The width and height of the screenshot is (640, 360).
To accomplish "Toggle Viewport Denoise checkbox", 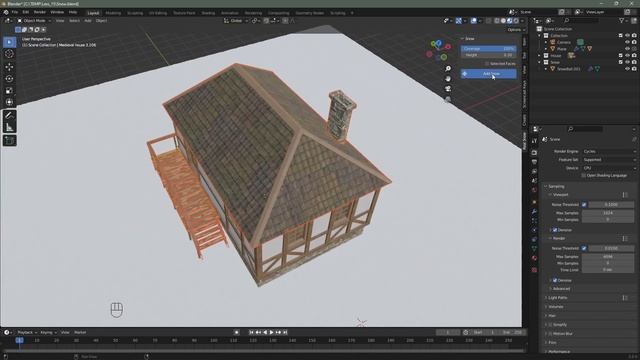I will point(555,230).
